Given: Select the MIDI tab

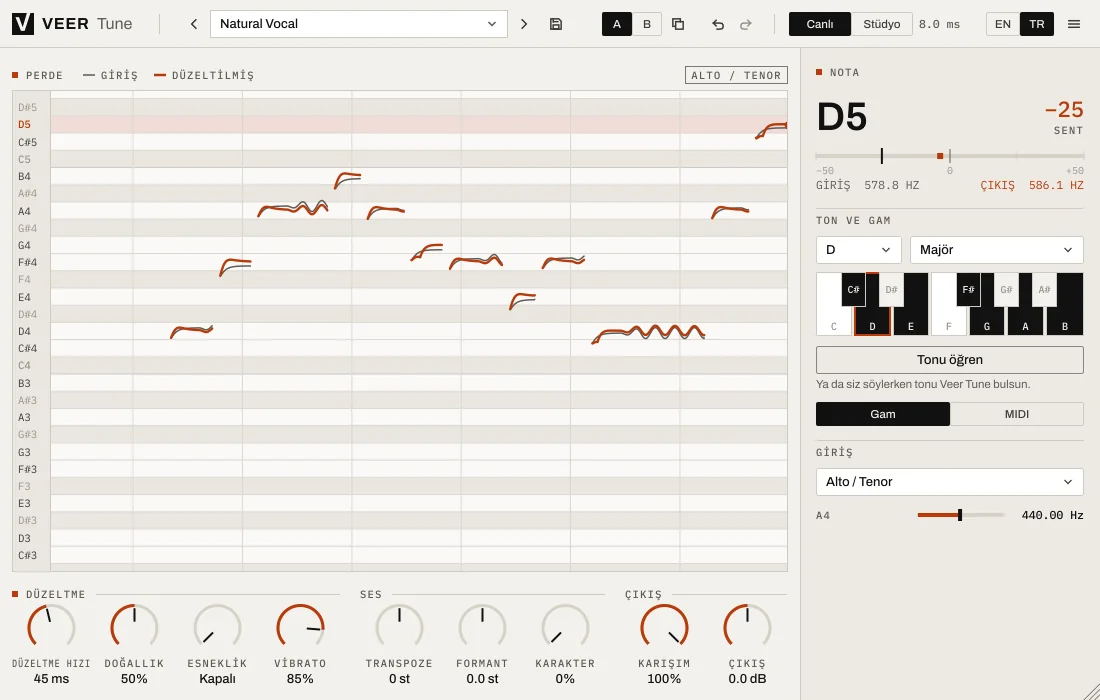Looking at the screenshot, I should click(1017, 414).
